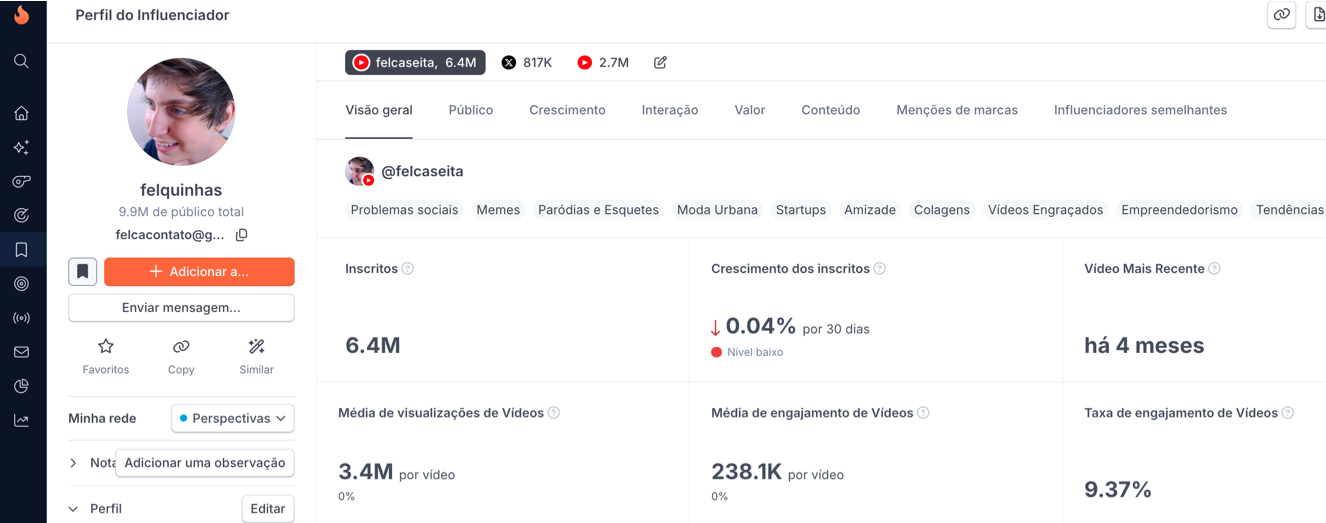Open the home icon in the sidebar
This screenshot has height=523, width=1326.
(21, 113)
